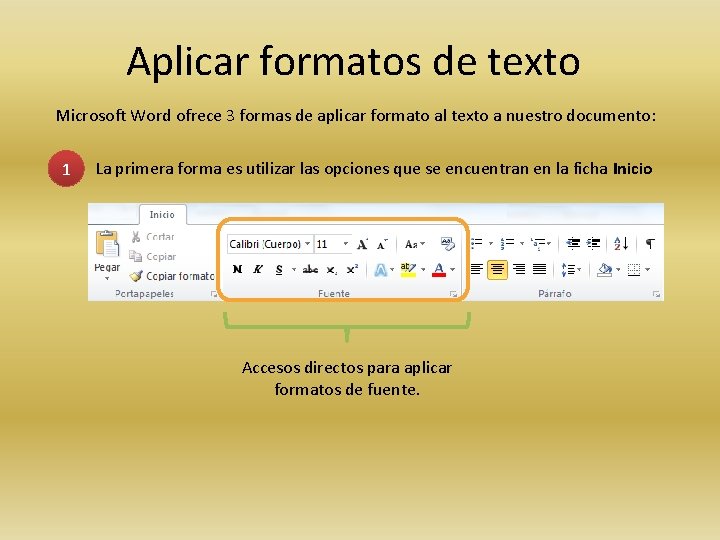Click the clear formatting eraser icon

[x=447, y=243]
